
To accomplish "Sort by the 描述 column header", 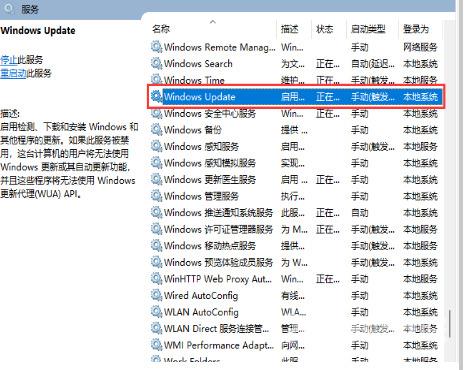I will (x=289, y=29).
